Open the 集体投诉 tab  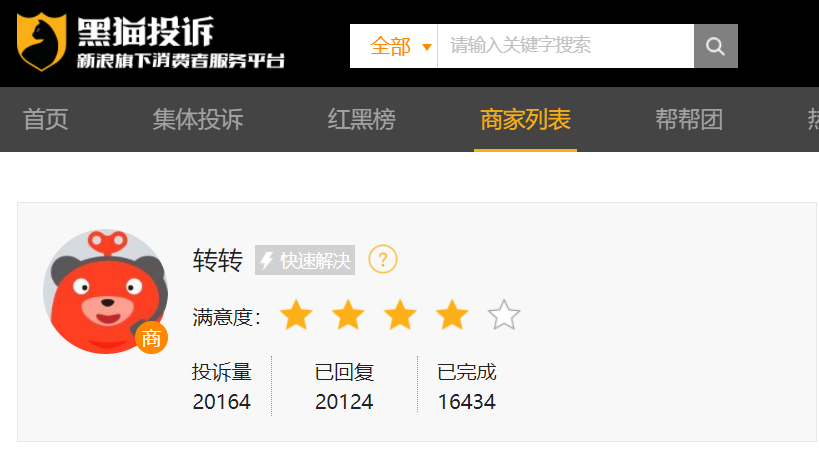198,120
